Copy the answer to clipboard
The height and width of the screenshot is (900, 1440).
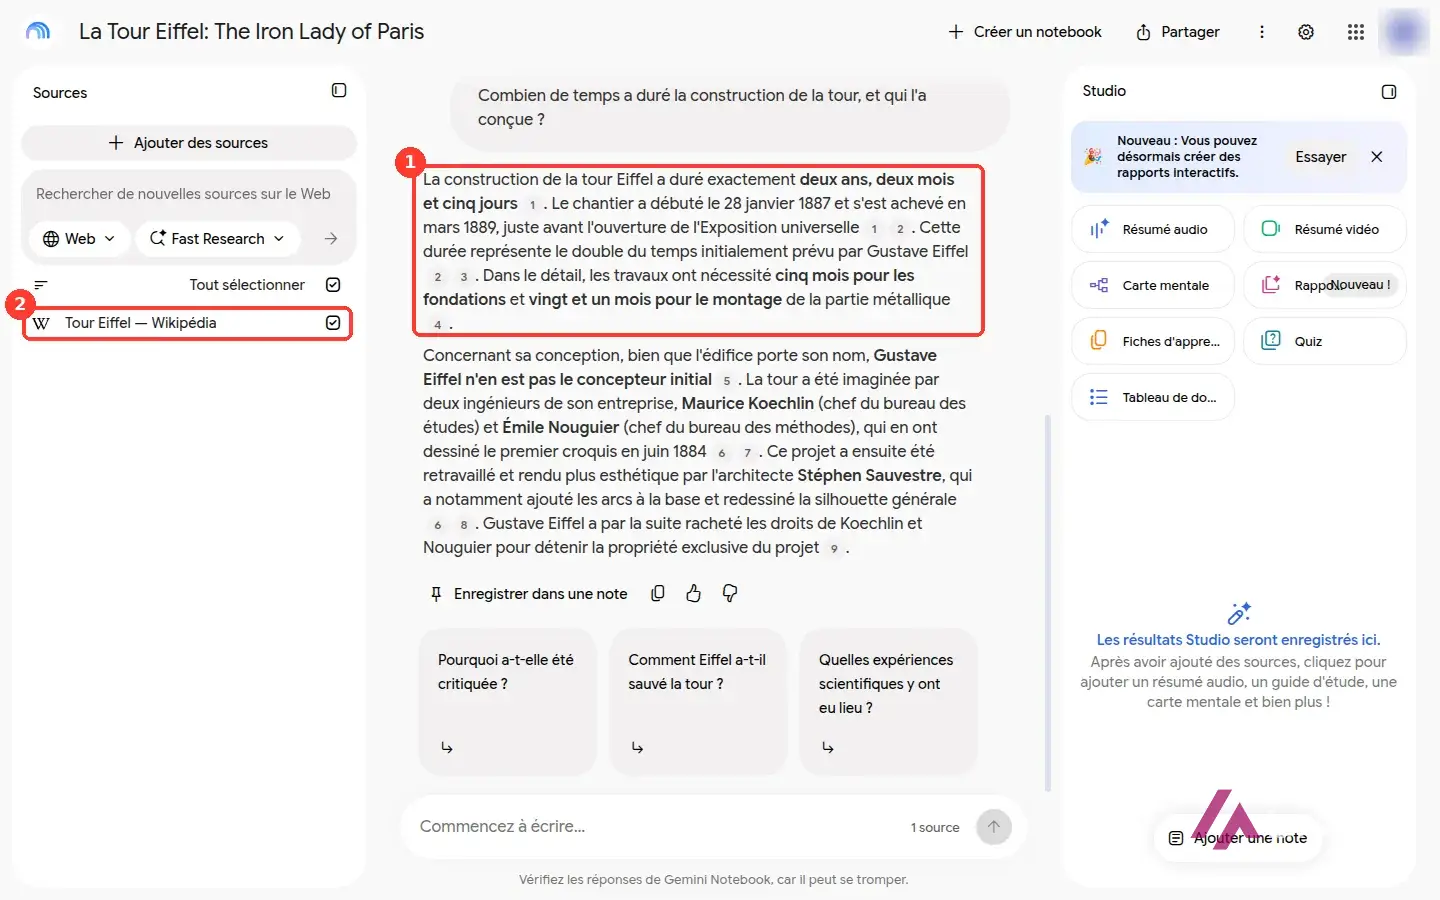(658, 594)
